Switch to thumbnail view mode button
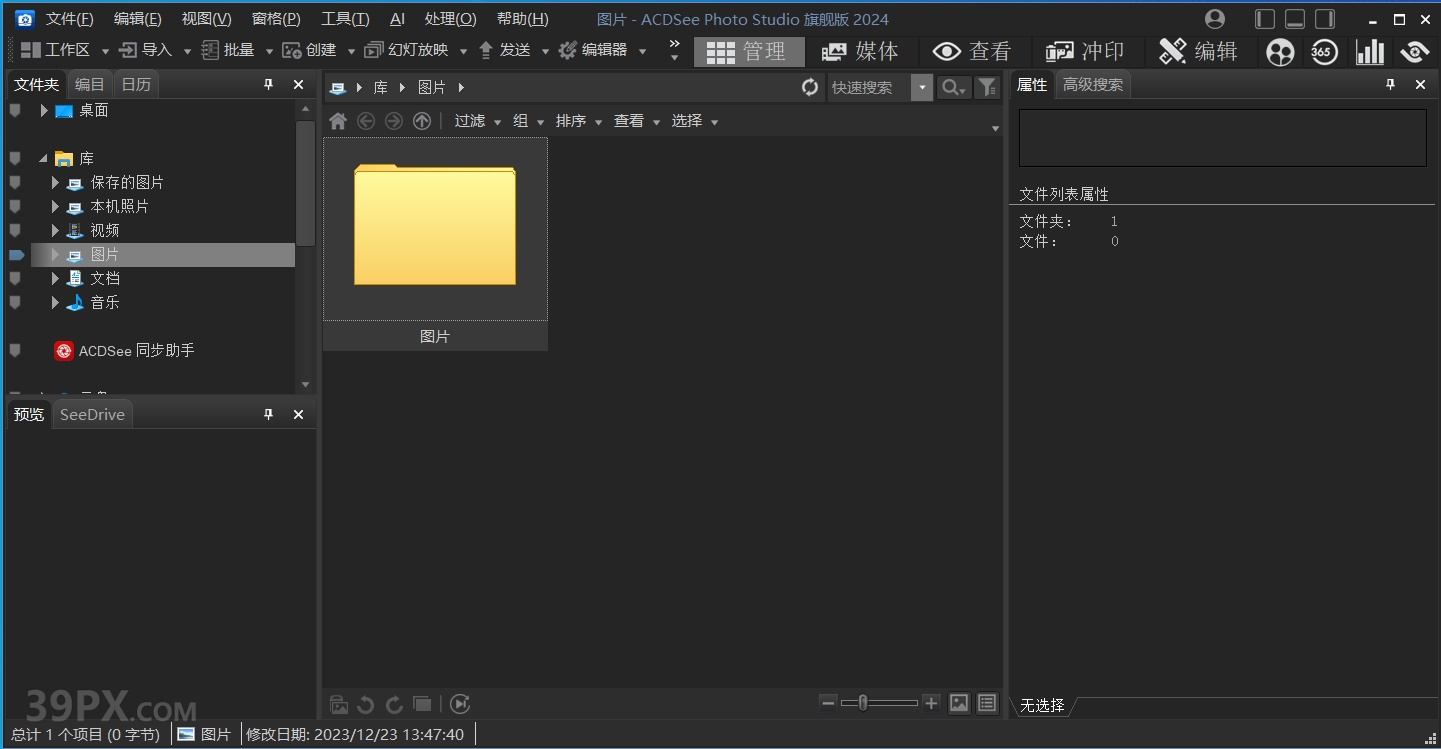This screenshot has height=749, width=1441. click(x=959, y=703)
